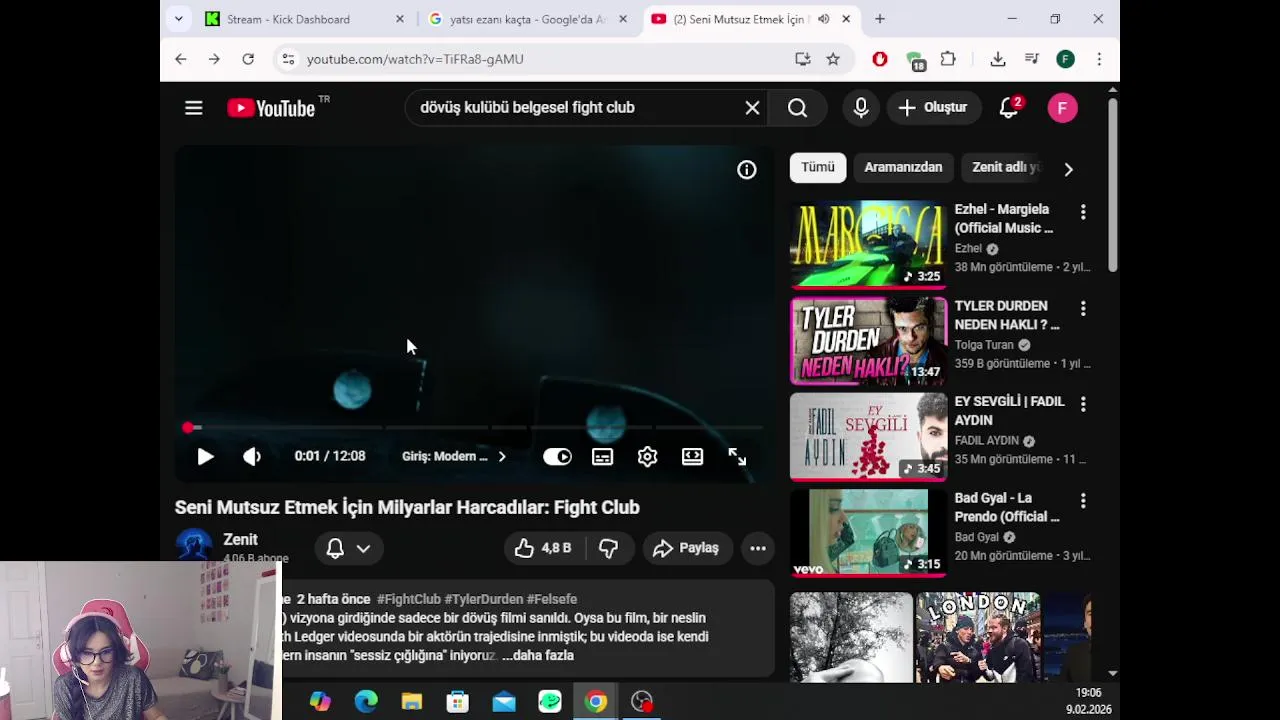1280x720 pixels.
Task: Open Microsoft Store from the taskbar
Action: click(458, 702)
